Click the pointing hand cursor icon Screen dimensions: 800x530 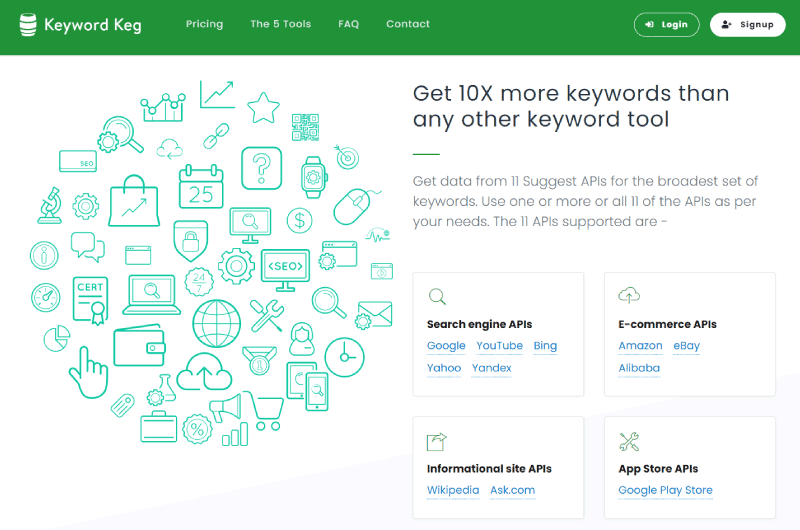(88, 372)
